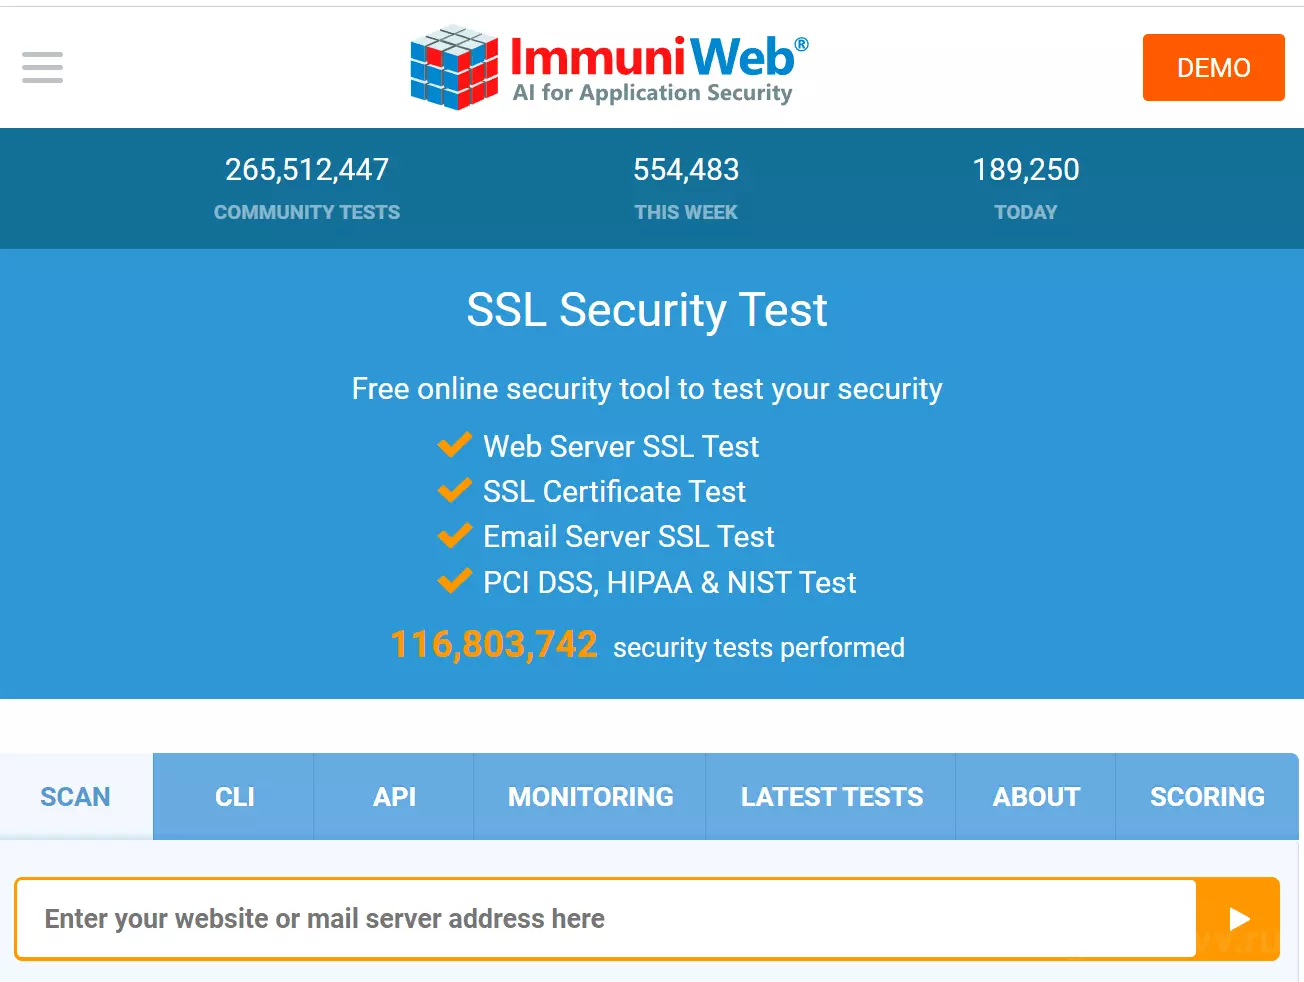
Task: Click the PCI DSS, HIPAA & NIST Test item
Action: coord(670,583)
